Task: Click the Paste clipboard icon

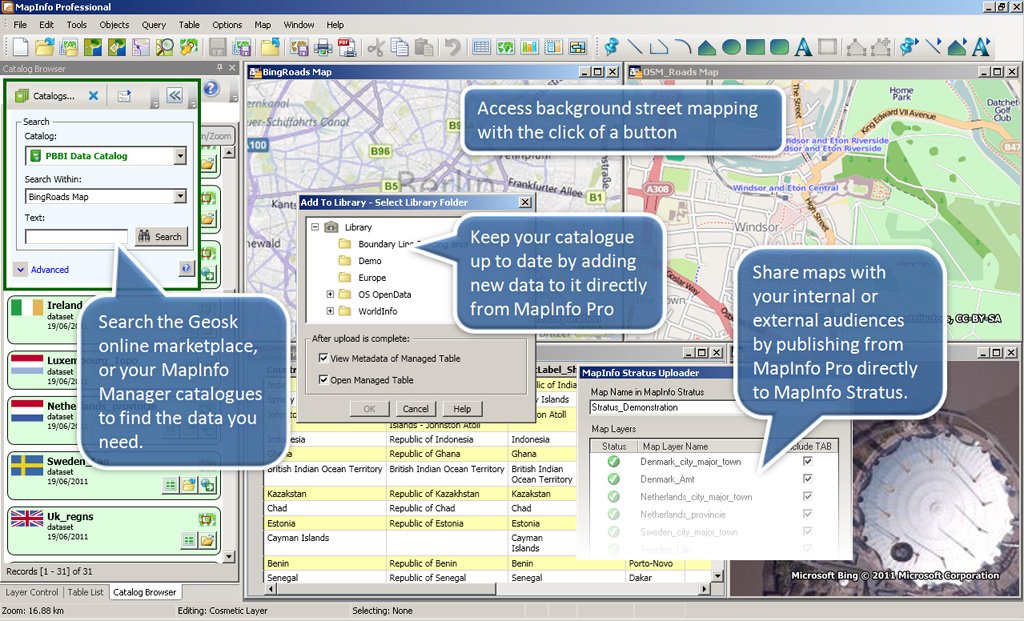Action: pyautogui.click(x=424, y=47)
